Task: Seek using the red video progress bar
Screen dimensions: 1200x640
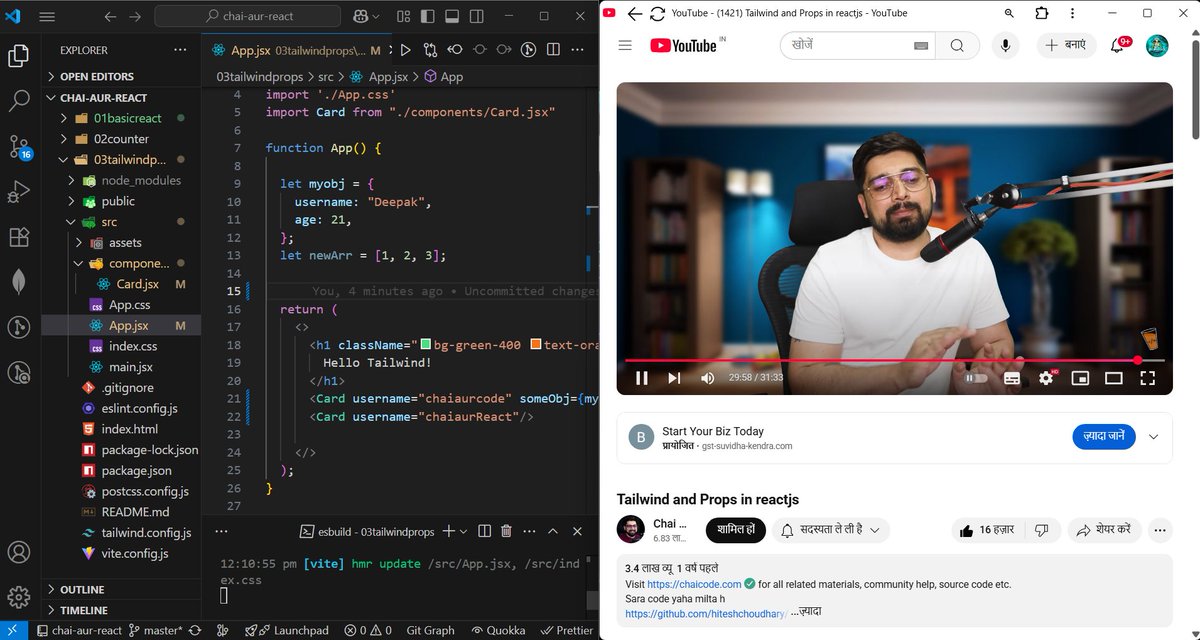Action: click(894, 360)
